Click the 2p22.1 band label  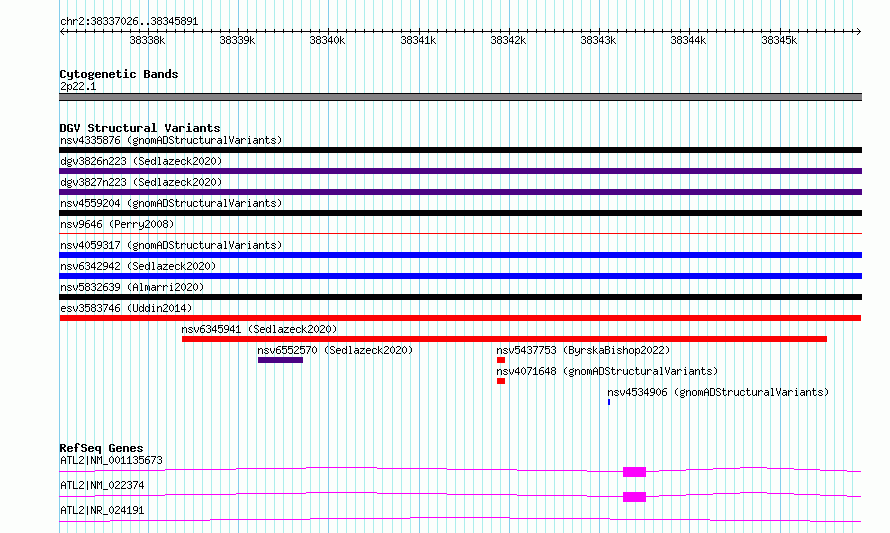click(x=78, y=86)
